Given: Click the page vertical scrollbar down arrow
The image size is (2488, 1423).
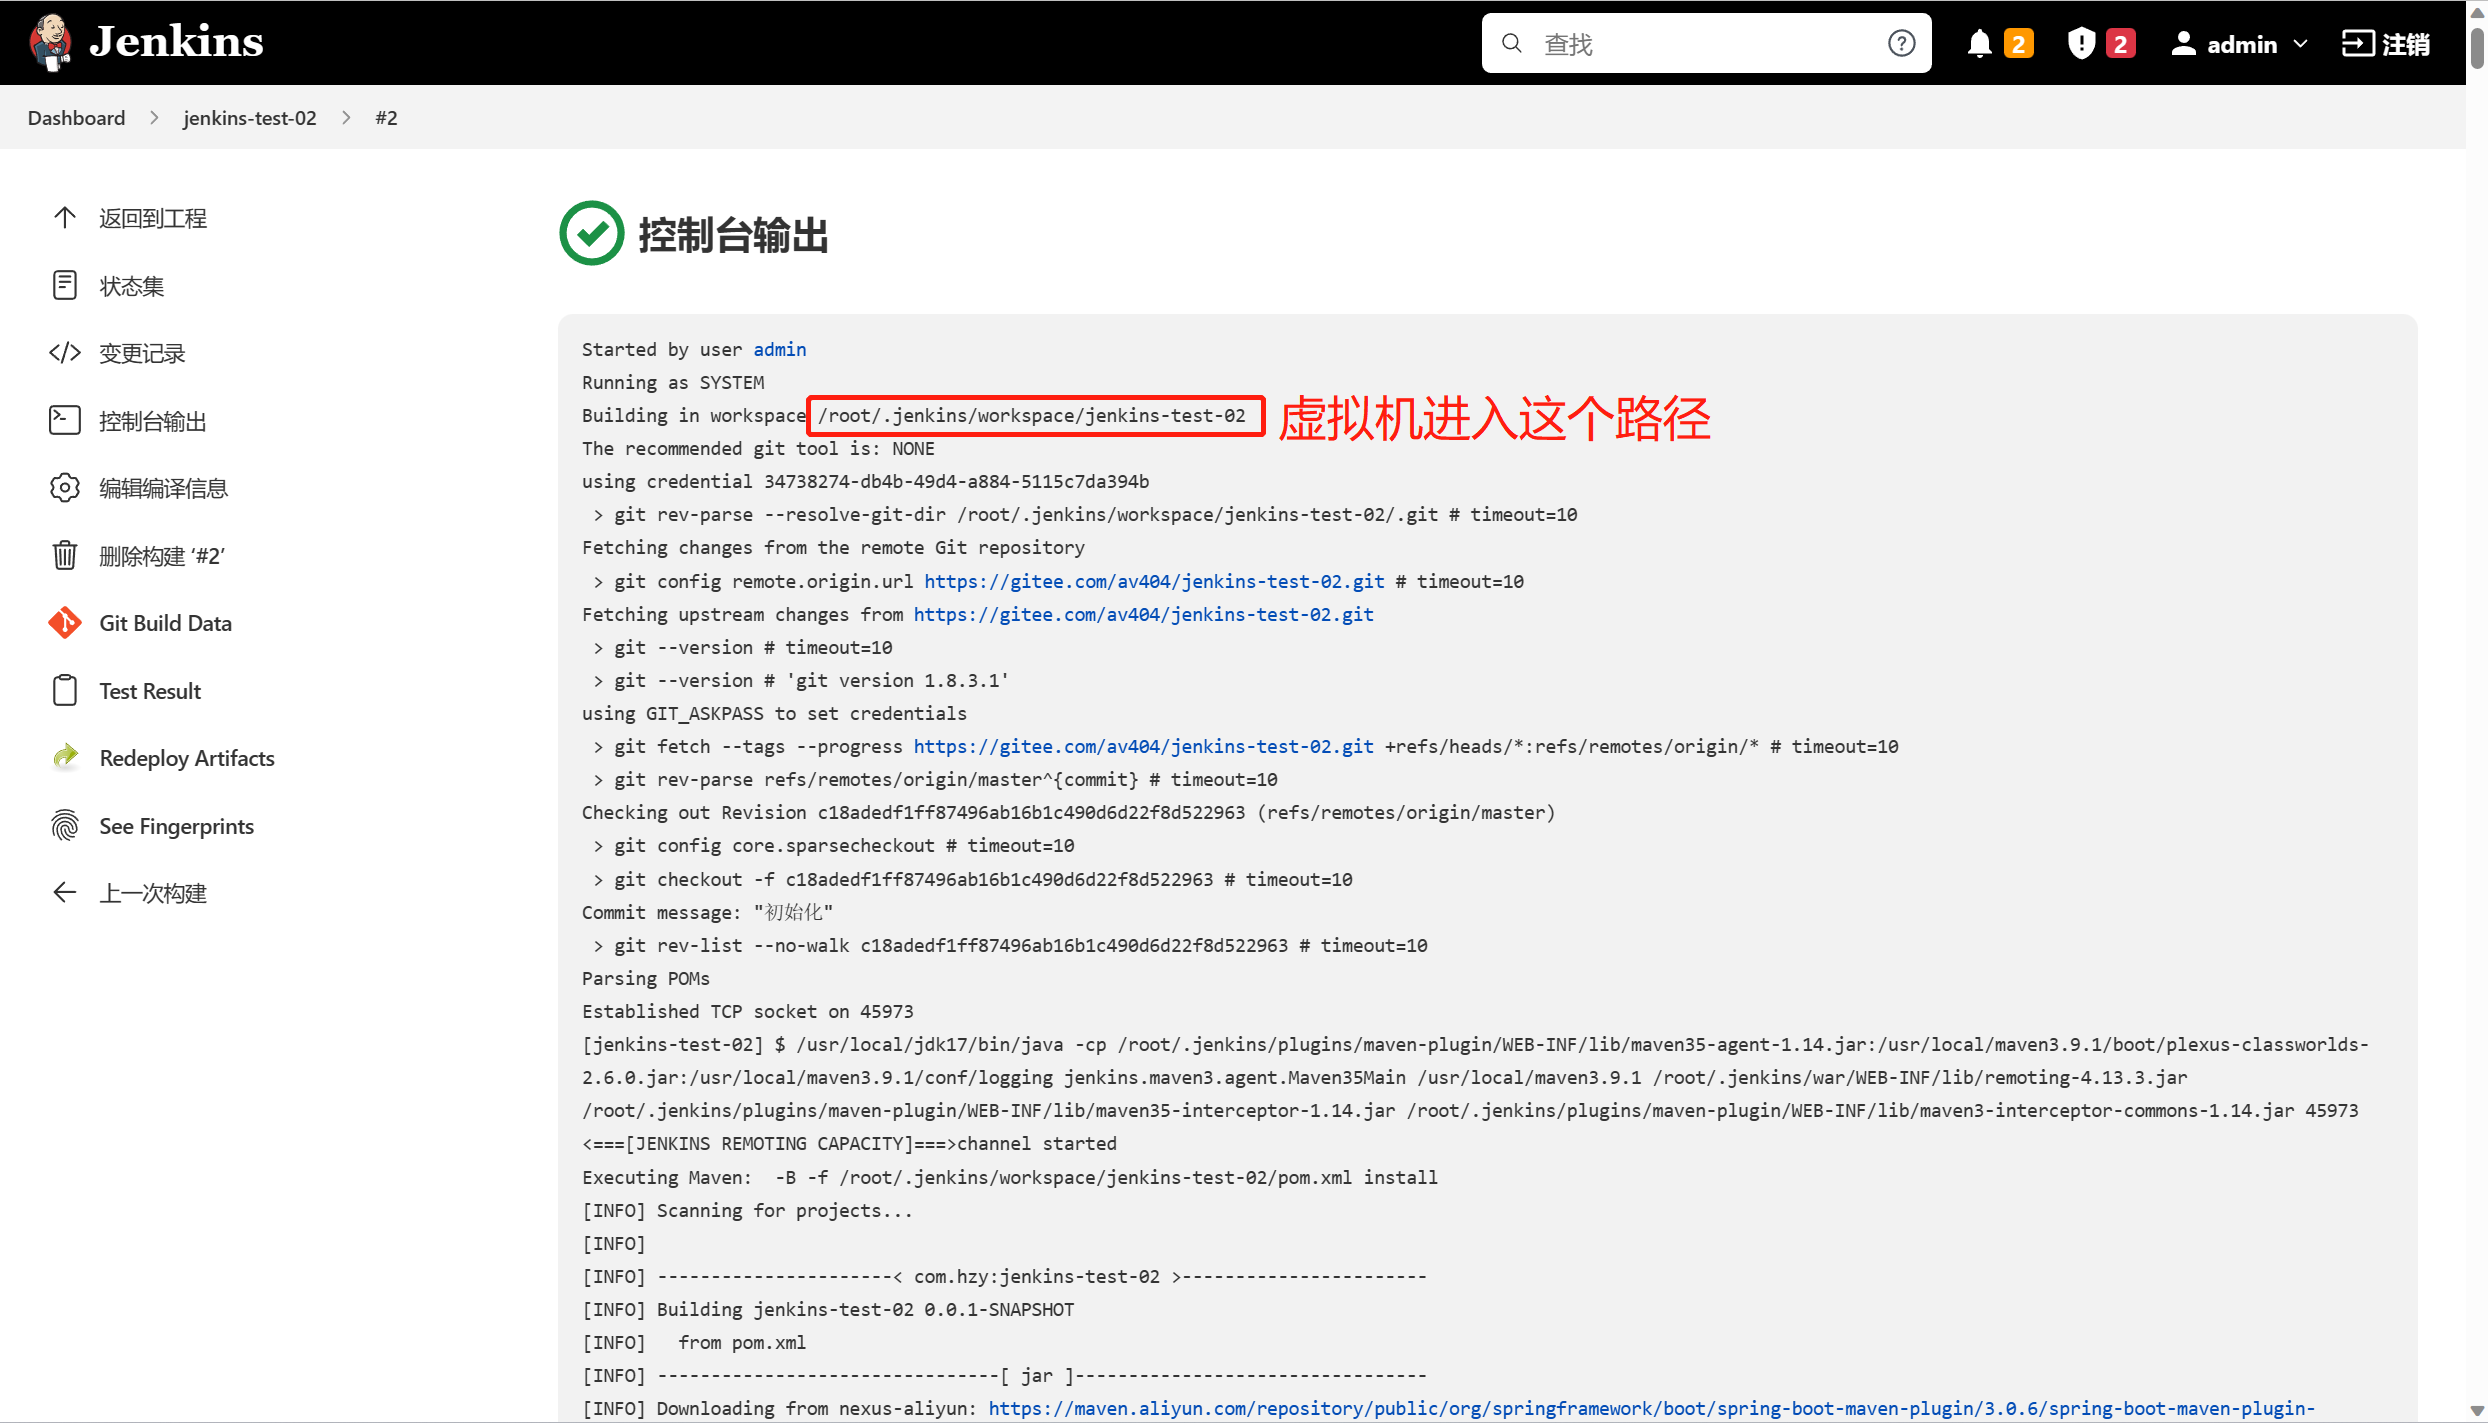Looking at the screenshot, I should tap(2476, 1411).
